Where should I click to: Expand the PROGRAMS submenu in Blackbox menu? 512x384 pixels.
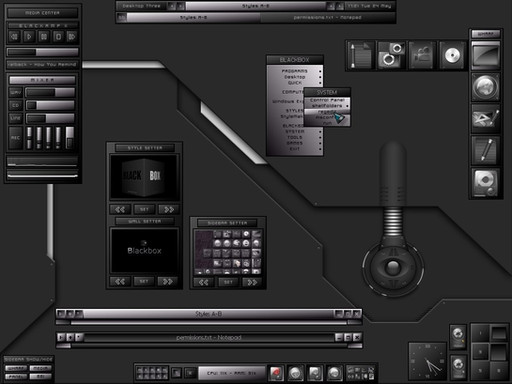tap(295, 71)
